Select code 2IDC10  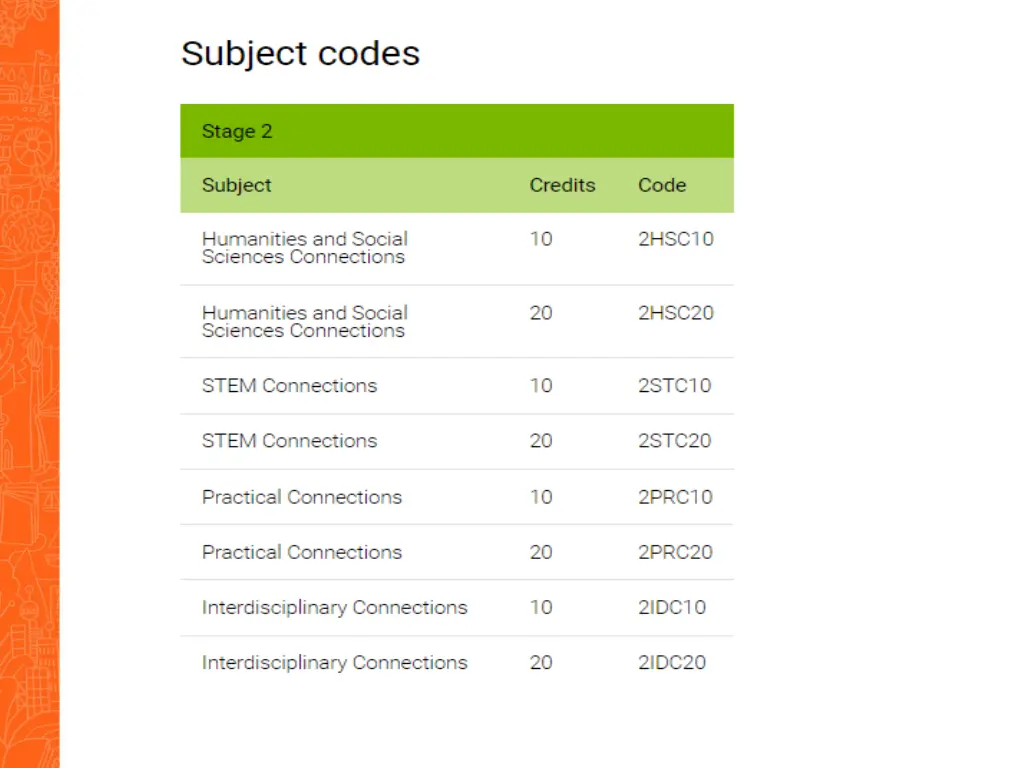pos(672,607)
